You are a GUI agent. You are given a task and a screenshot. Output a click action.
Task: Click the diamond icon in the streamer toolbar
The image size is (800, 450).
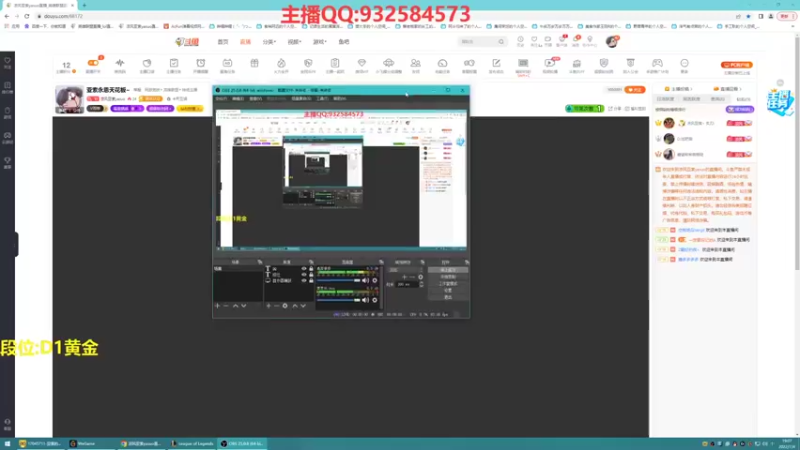(x=362, y=63)
